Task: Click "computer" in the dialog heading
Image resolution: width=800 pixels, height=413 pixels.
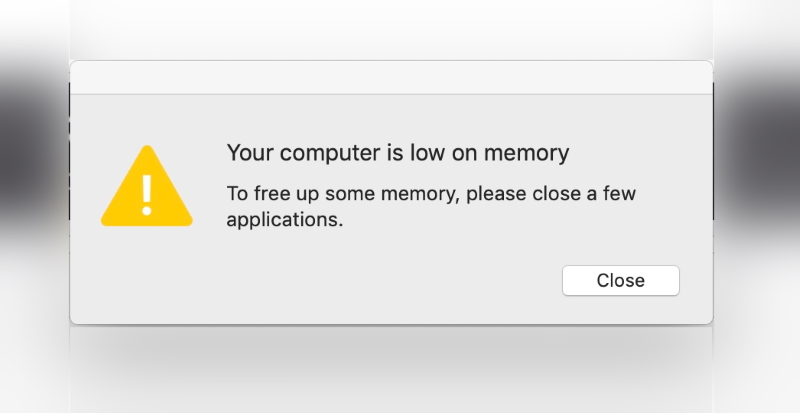Action: 325,153
